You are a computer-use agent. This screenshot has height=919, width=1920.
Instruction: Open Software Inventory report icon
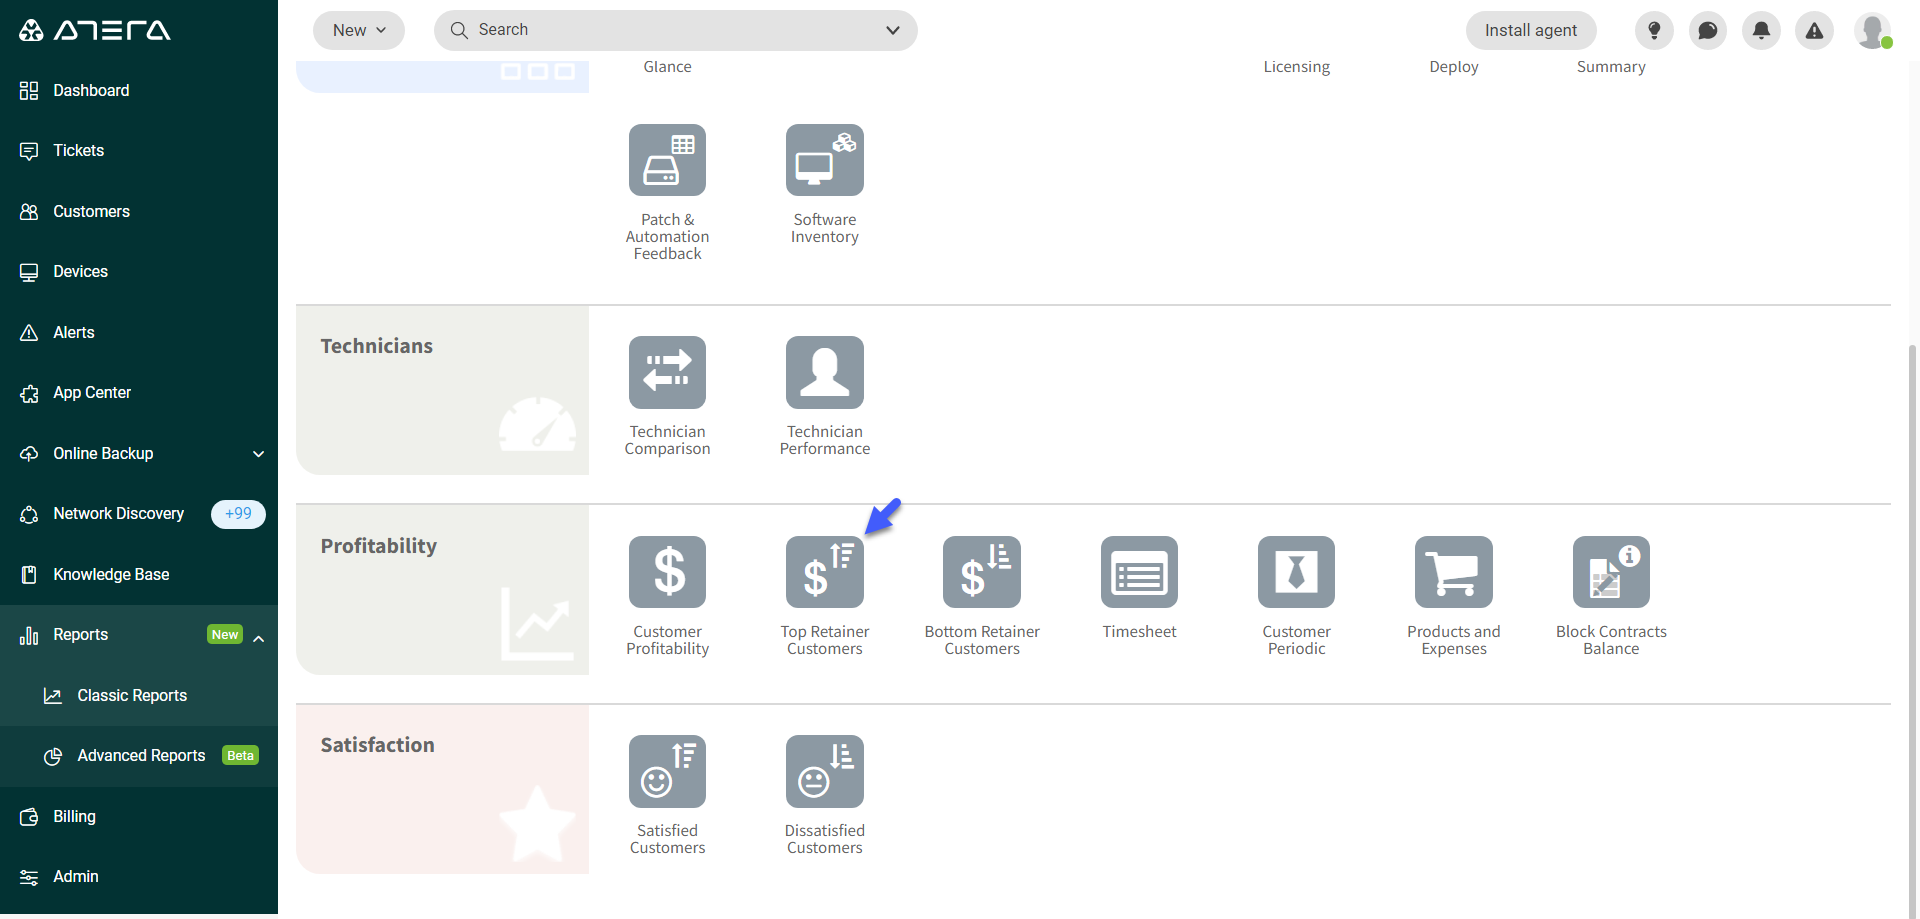824,160
